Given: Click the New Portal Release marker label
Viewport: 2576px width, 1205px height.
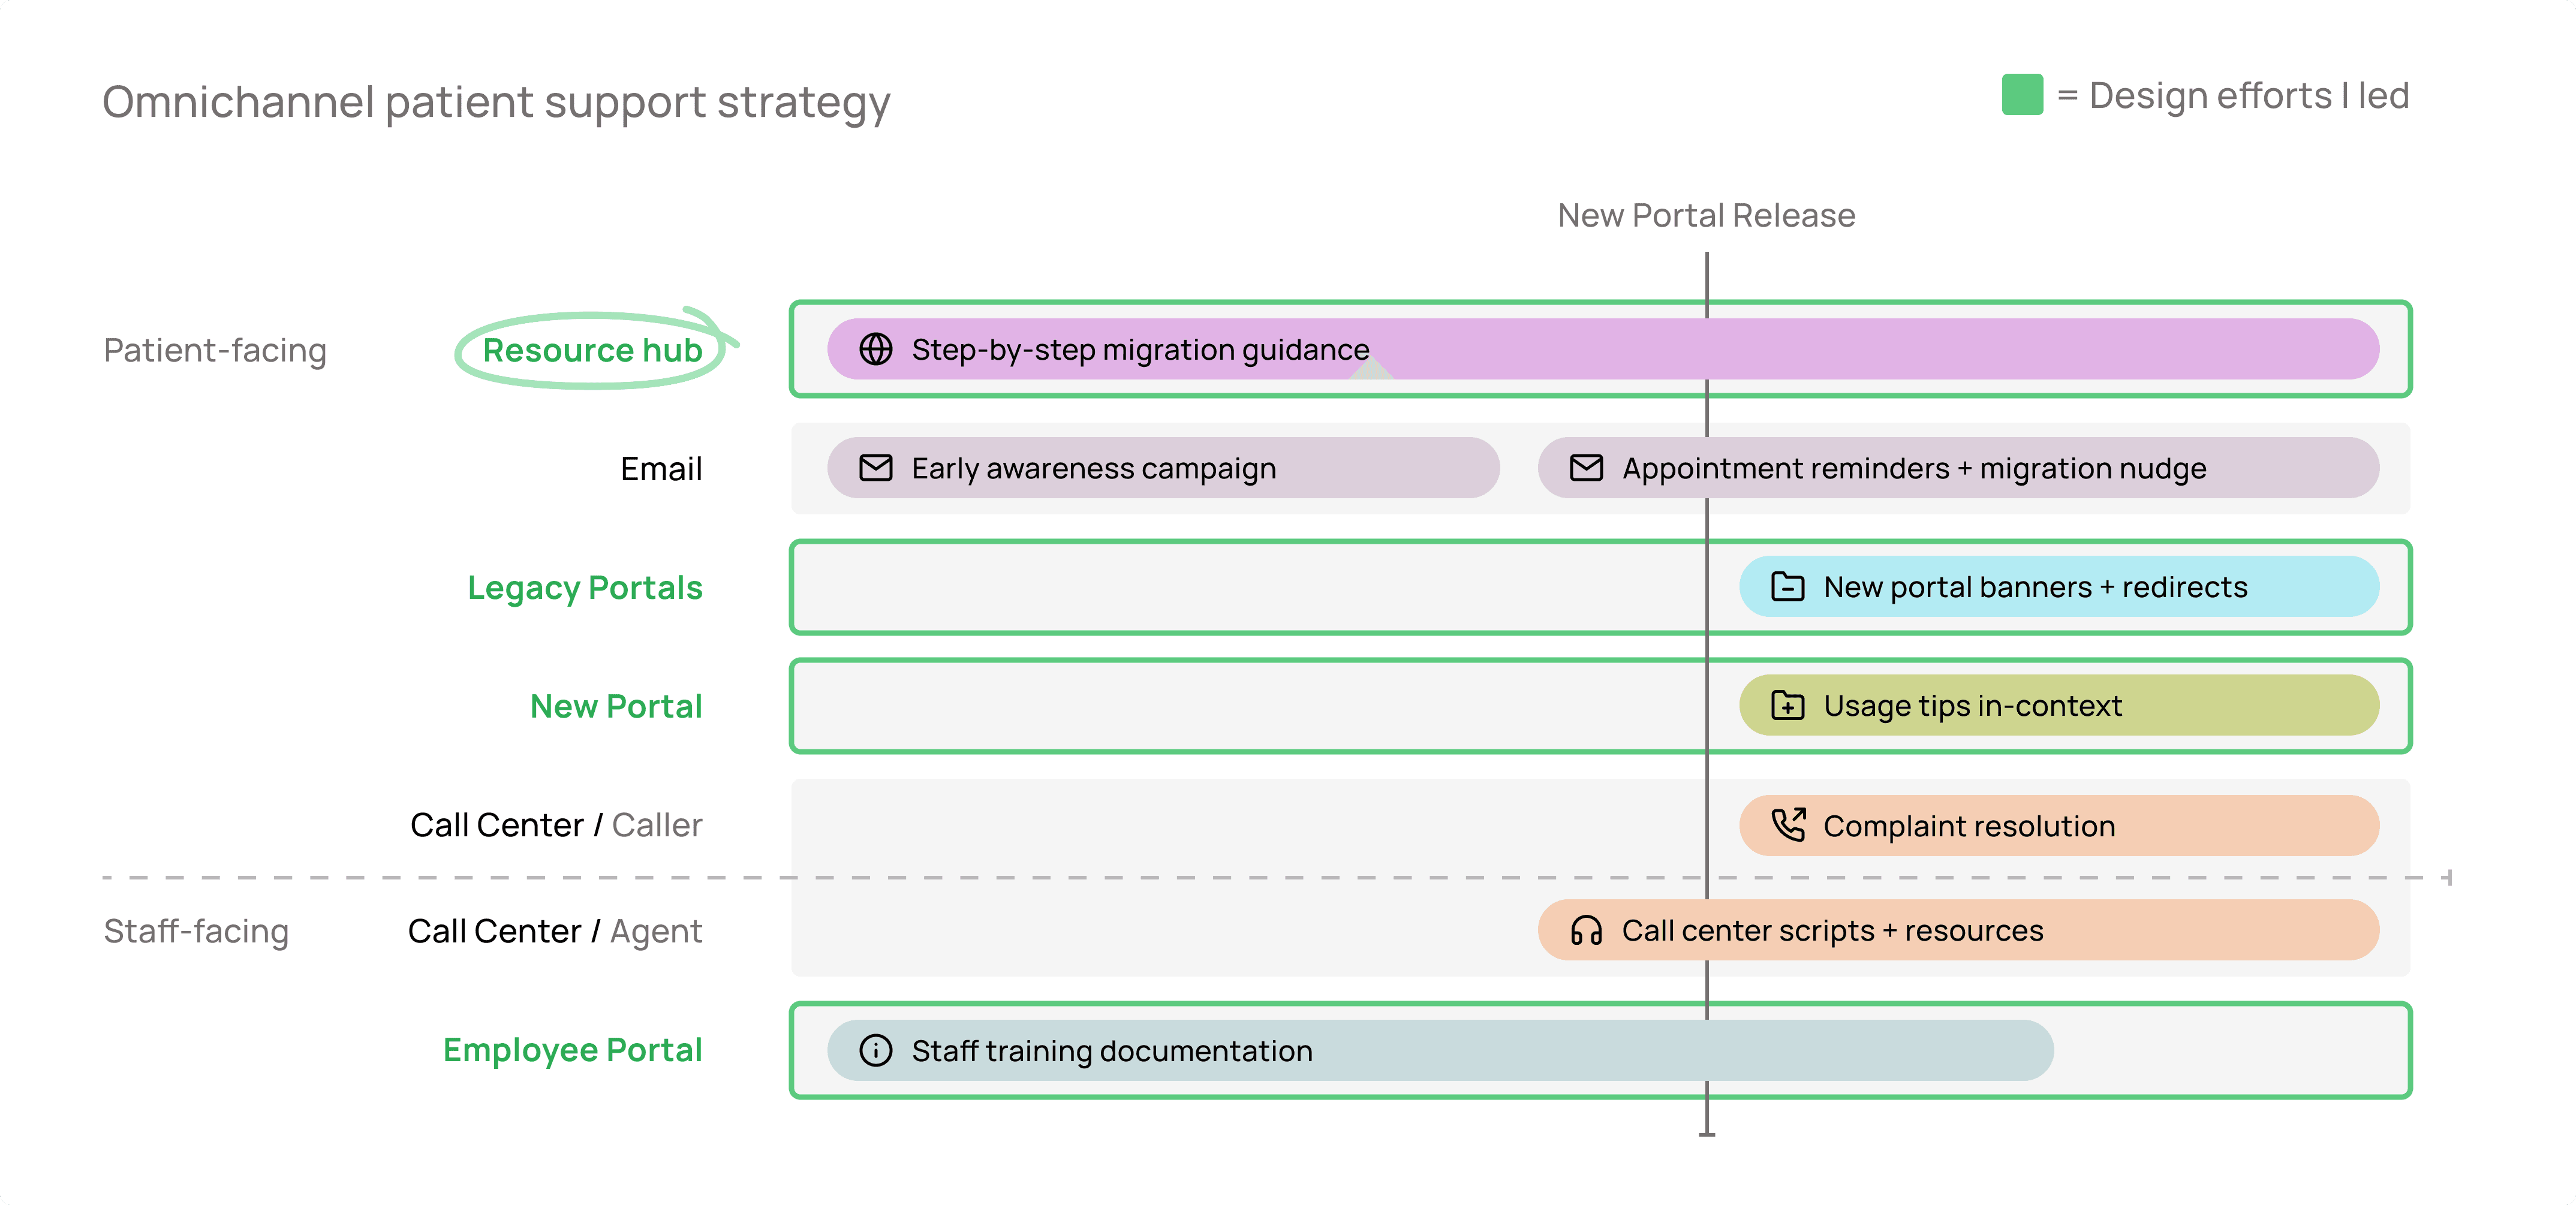Looking at the screenshot, I should [1706, 215].
